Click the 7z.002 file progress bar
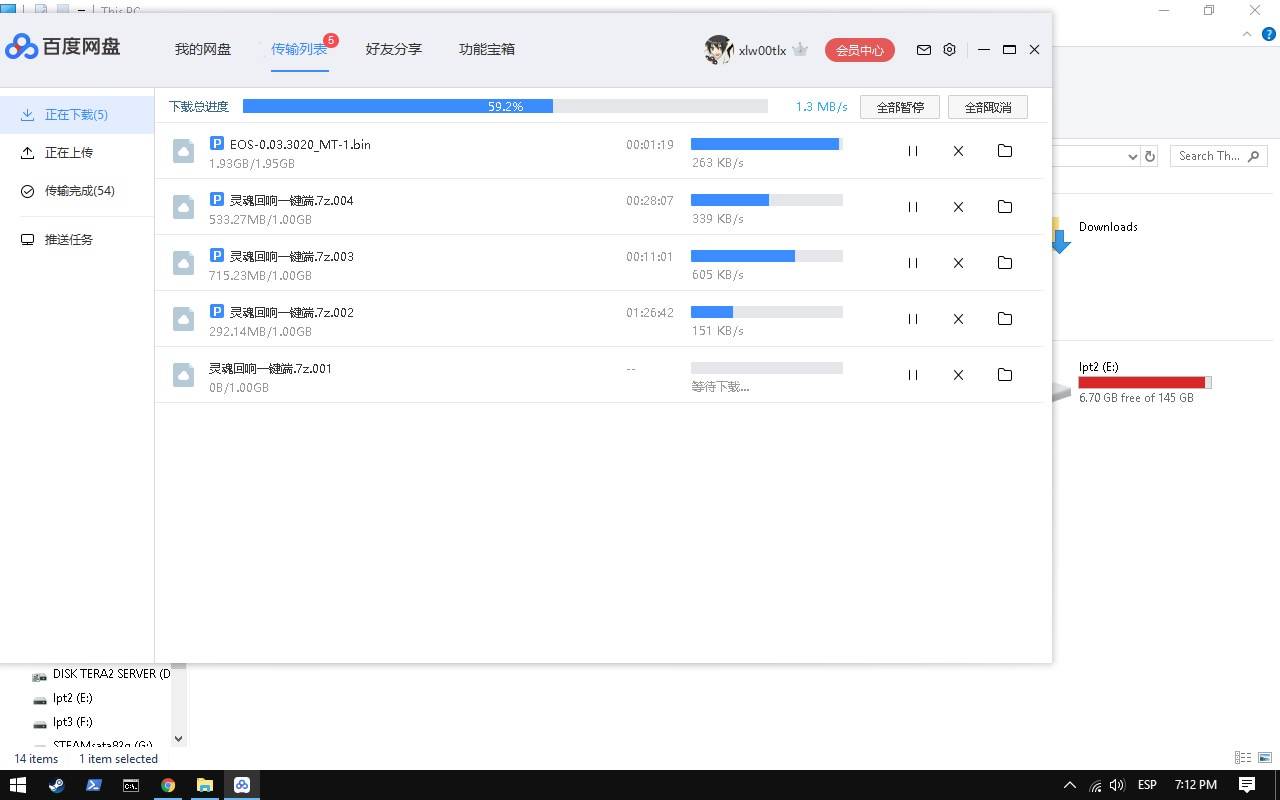 [x=767, y=312]
